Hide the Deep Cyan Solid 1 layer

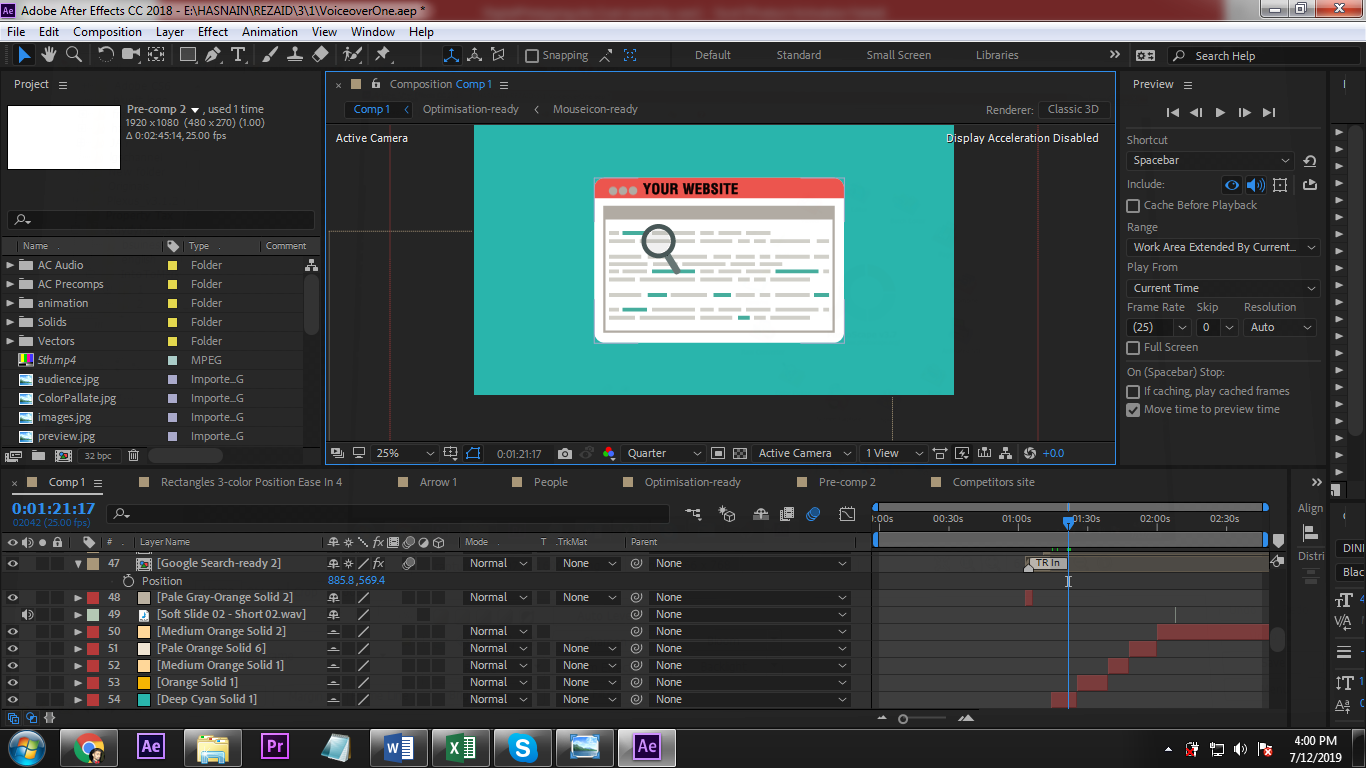point(13,699)
